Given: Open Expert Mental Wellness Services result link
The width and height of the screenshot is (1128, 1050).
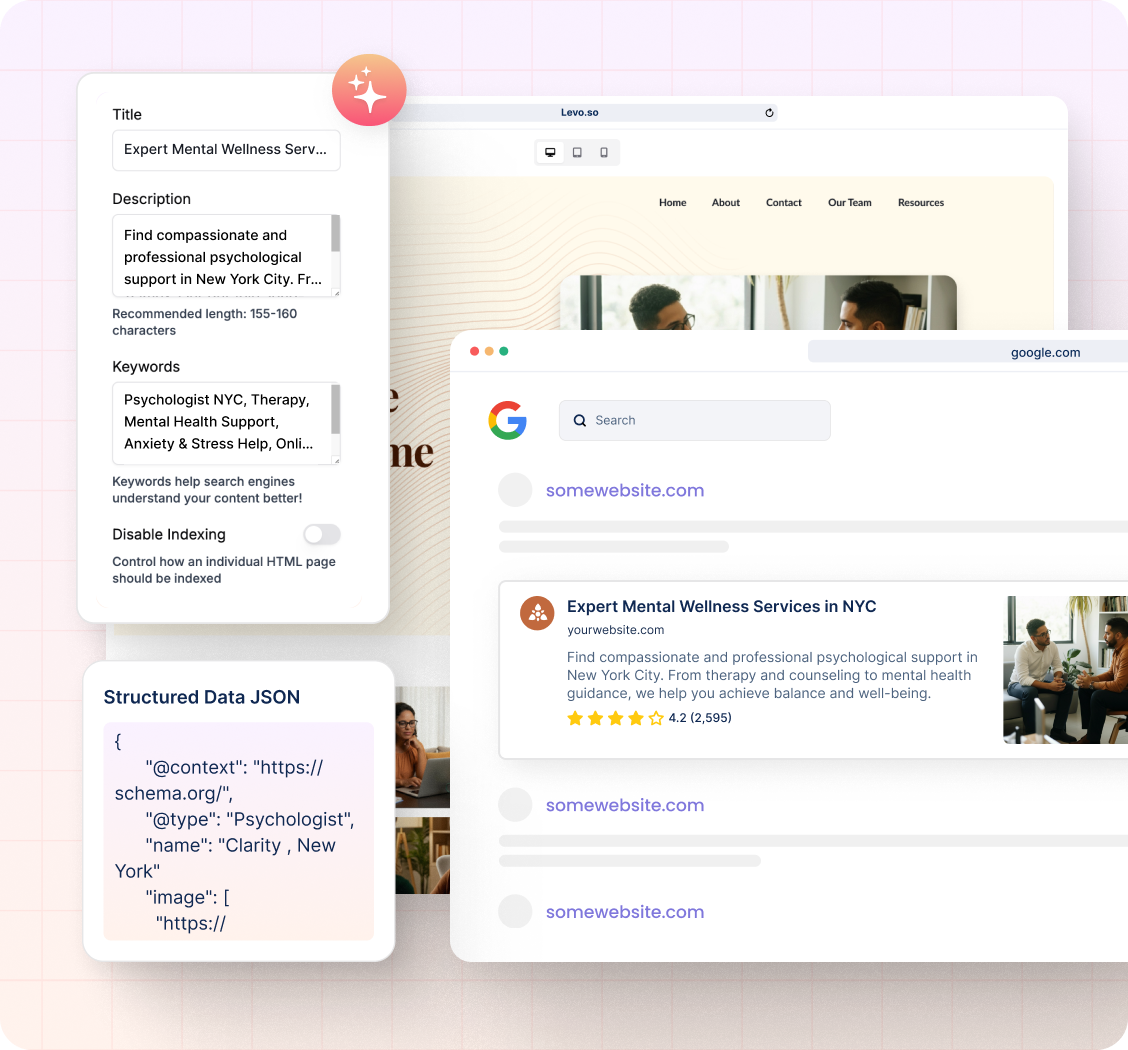Looking at the screenshot, I should point(721,606).
